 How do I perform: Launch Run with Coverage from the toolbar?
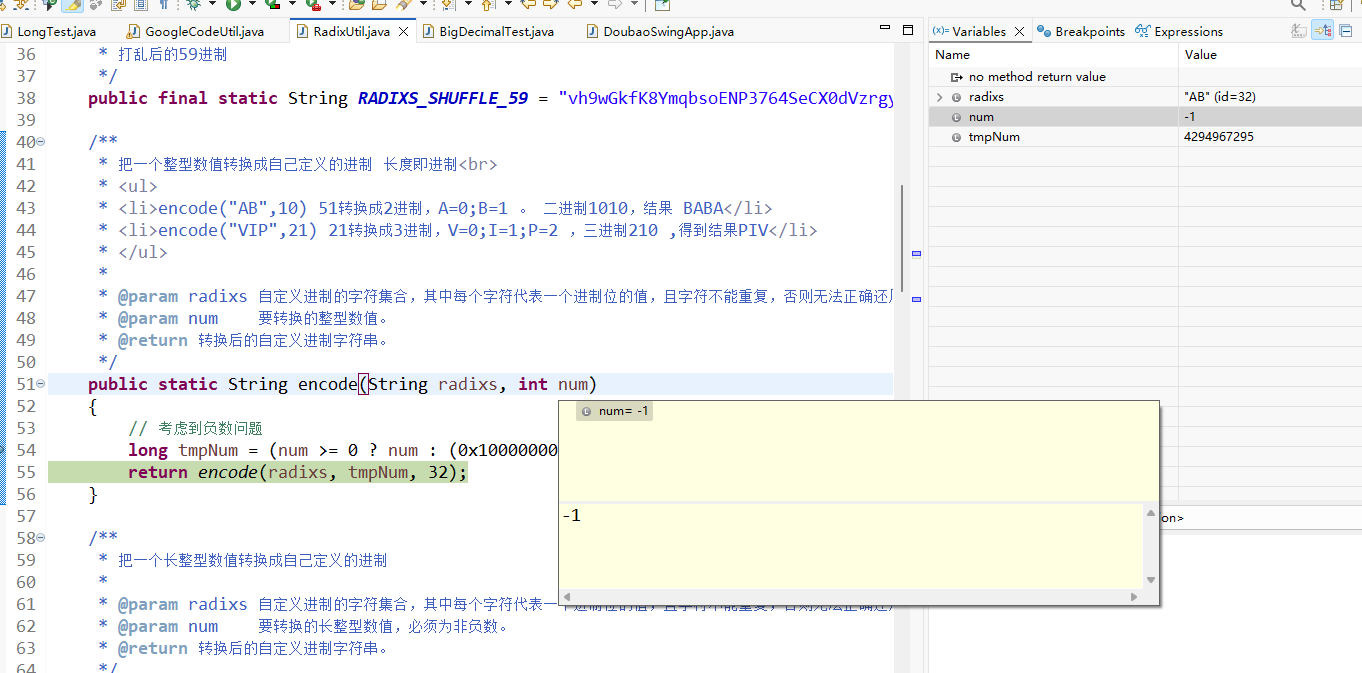pyautogui.click(x=273, y=8)
